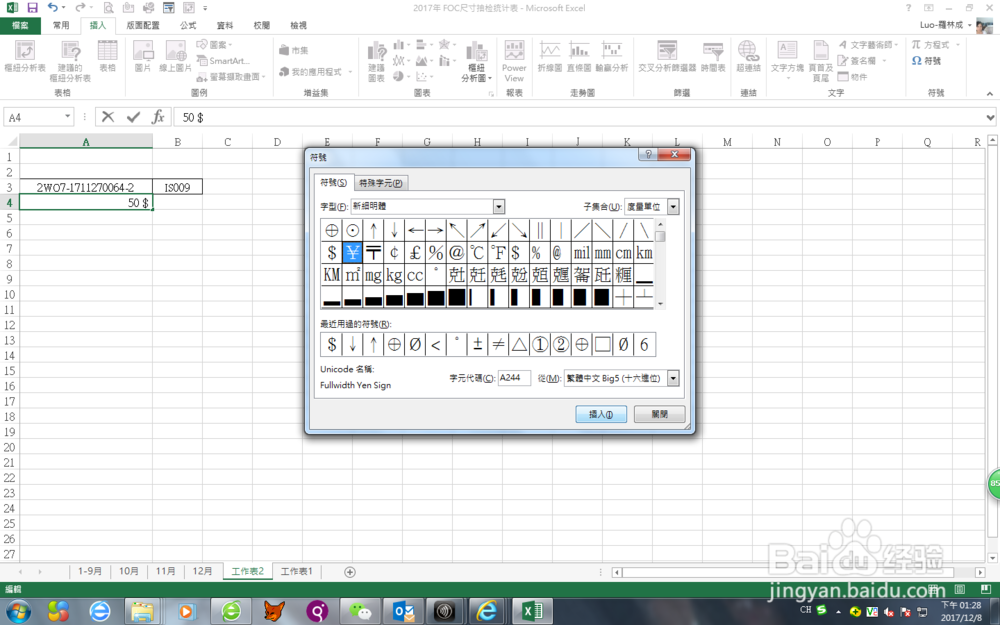
Task: Open the π 方程式 equation dropdown
Action: coord(958,45)
